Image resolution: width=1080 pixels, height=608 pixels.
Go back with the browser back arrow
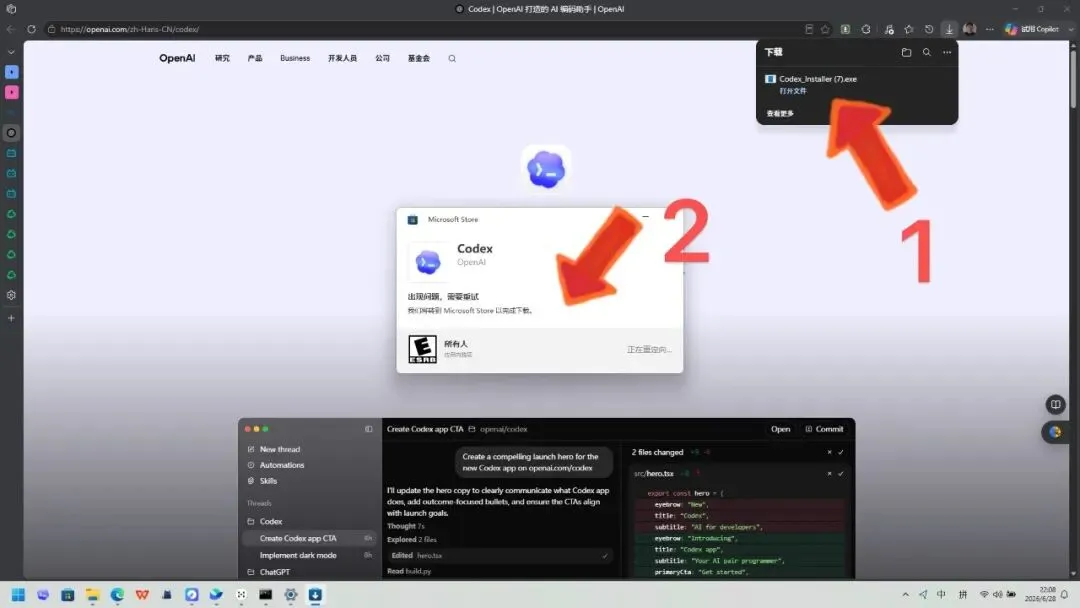coord(10,29)
